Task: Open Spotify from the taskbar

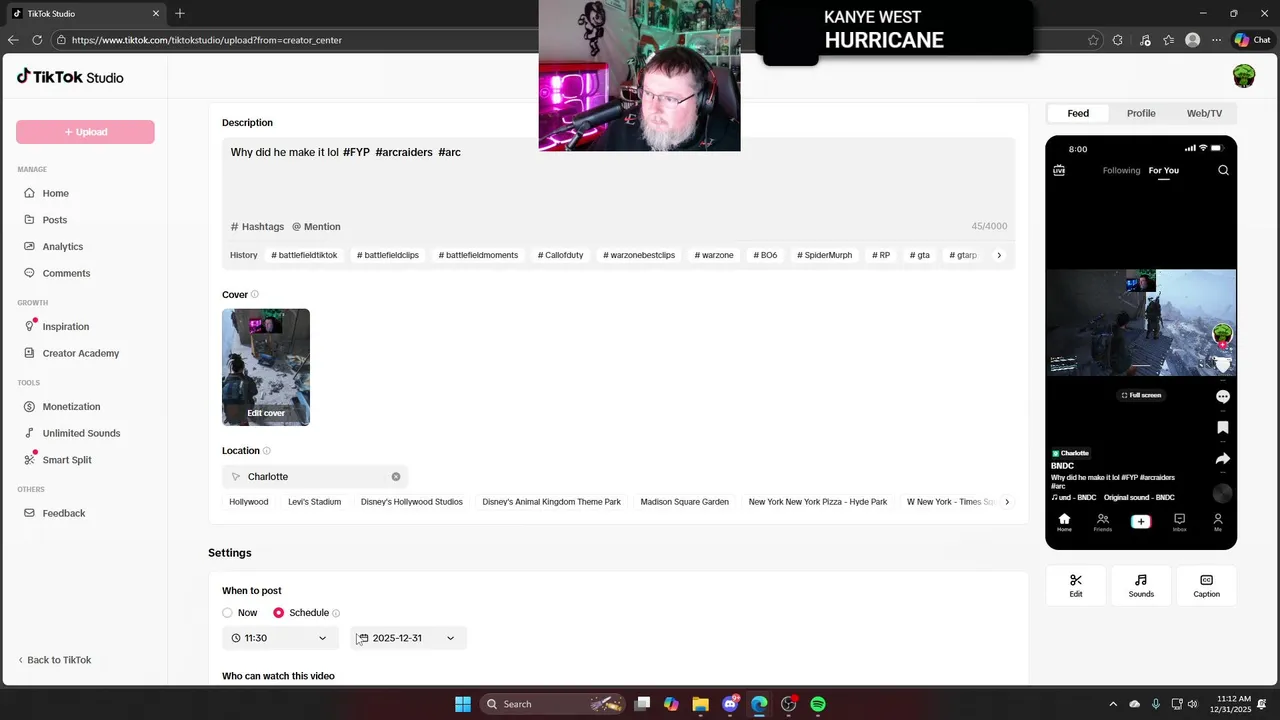Action: (x=818, y=704)
